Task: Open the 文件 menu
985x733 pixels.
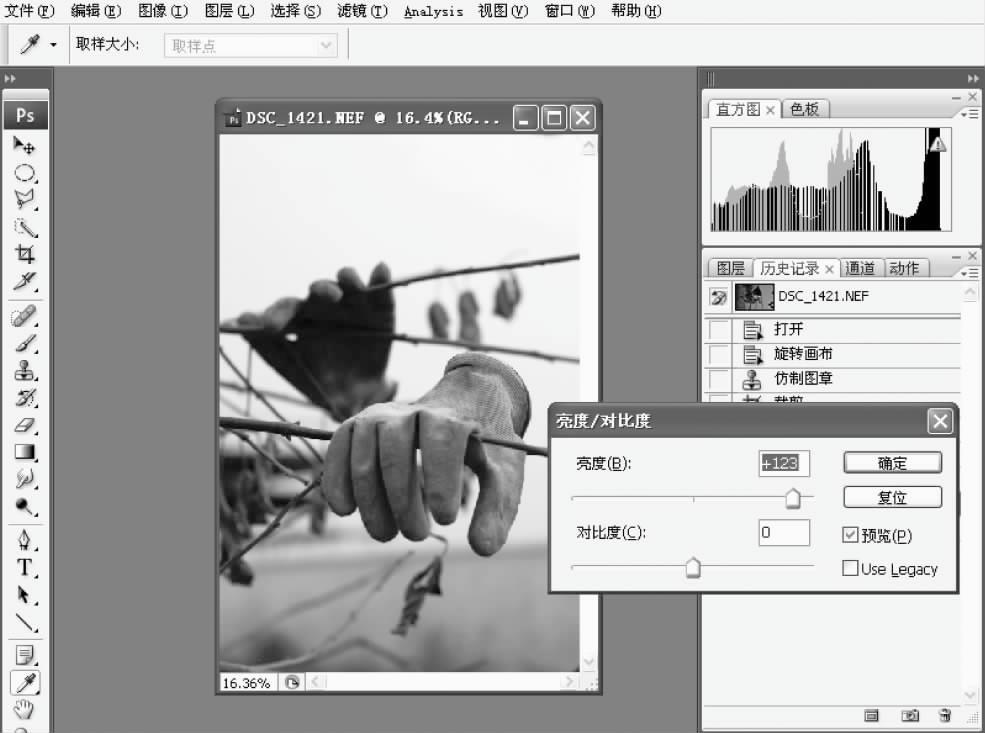Action: click(x=30, y=11)
